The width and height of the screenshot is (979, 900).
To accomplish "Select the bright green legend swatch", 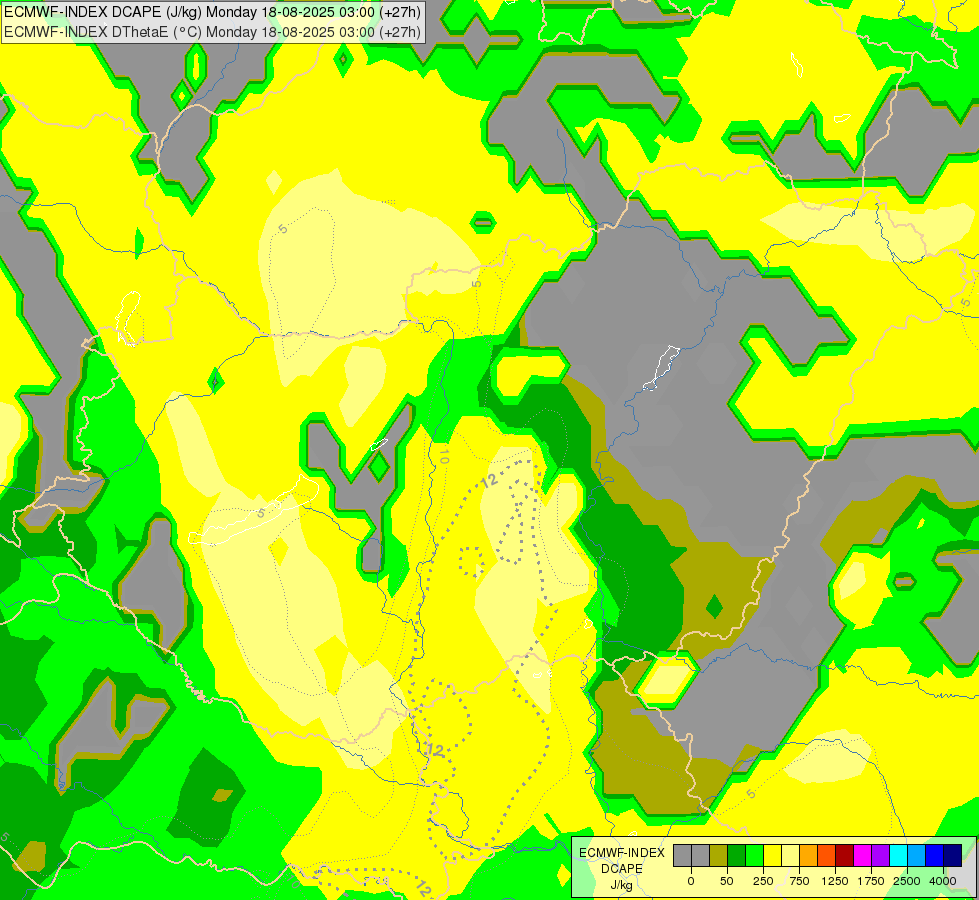I will [754, 855].
